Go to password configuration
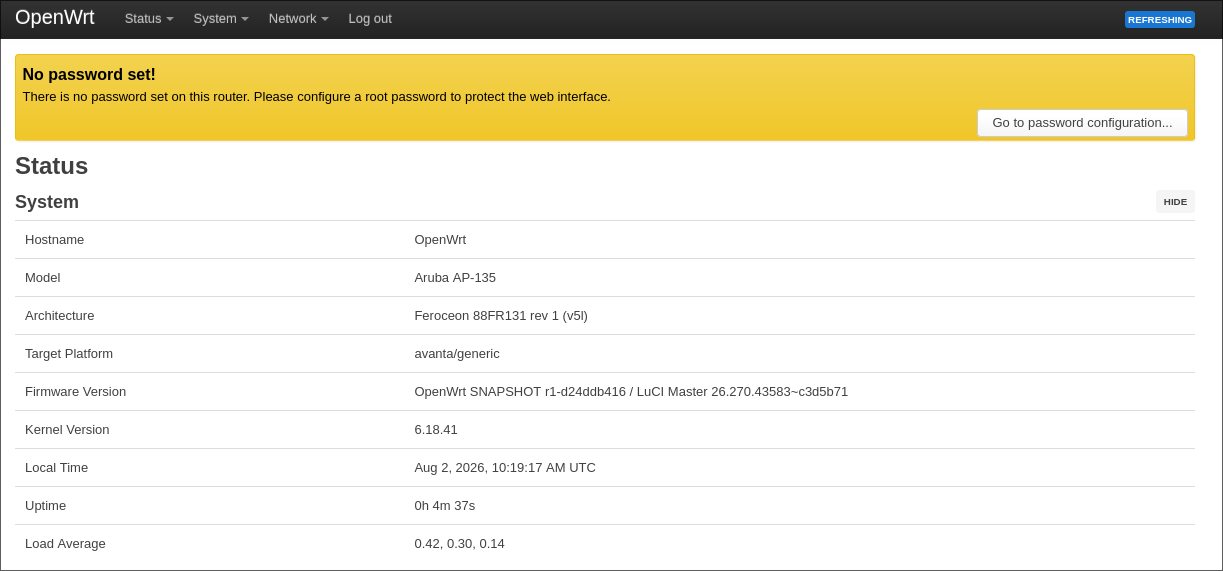Viewport: 1223px width, 571px height. pyautogui.click(x=1082, y=123)
